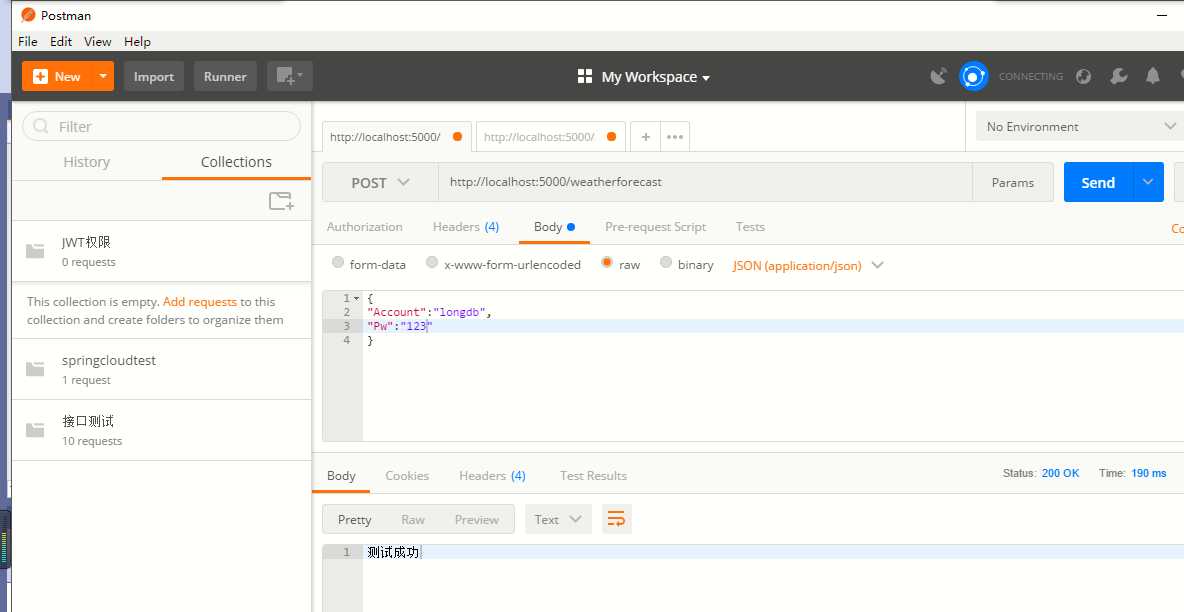Image resolution: width=1184 pixels, height=612 pixels.
Task: Click the sync status icon
Action: coord(973,76)
